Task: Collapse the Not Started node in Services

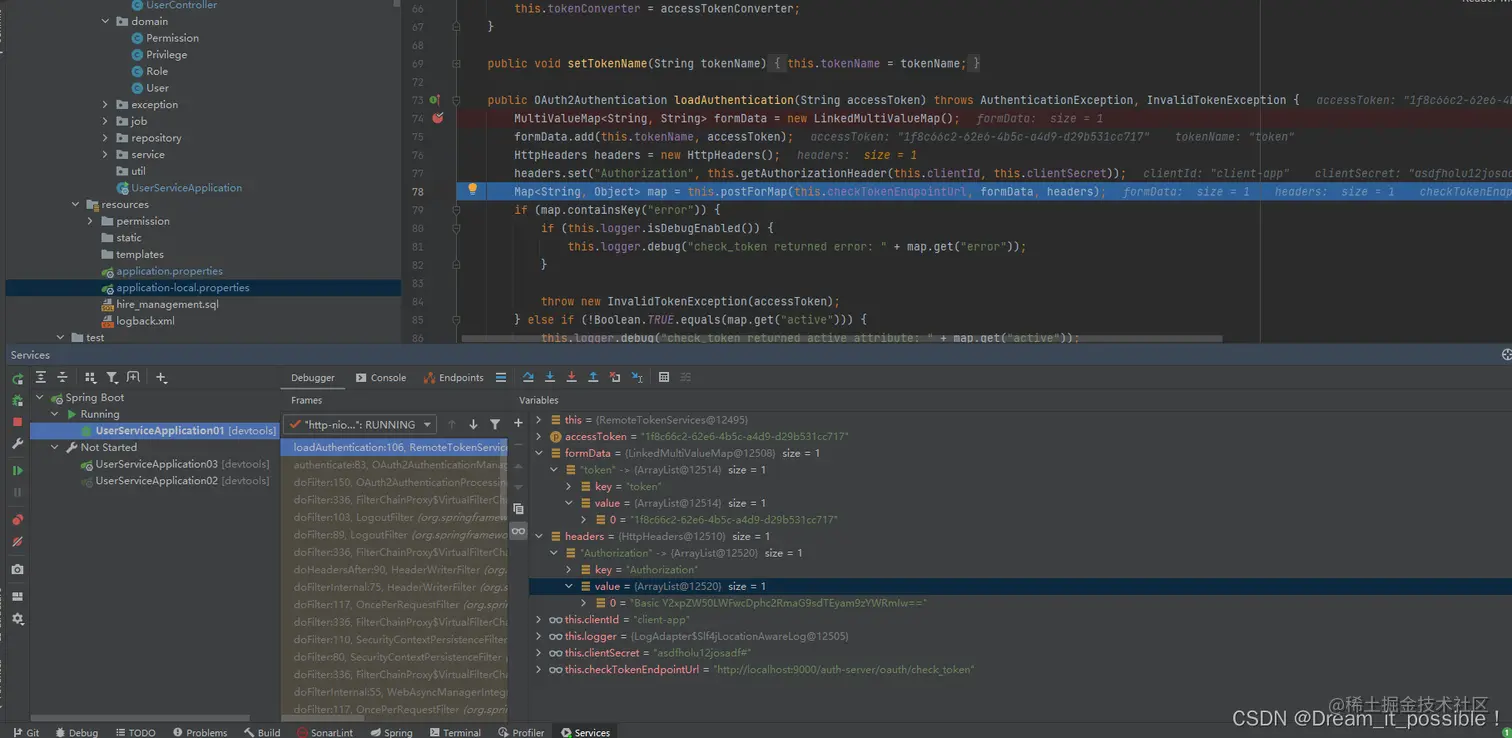Action: (x=56, y=447)
